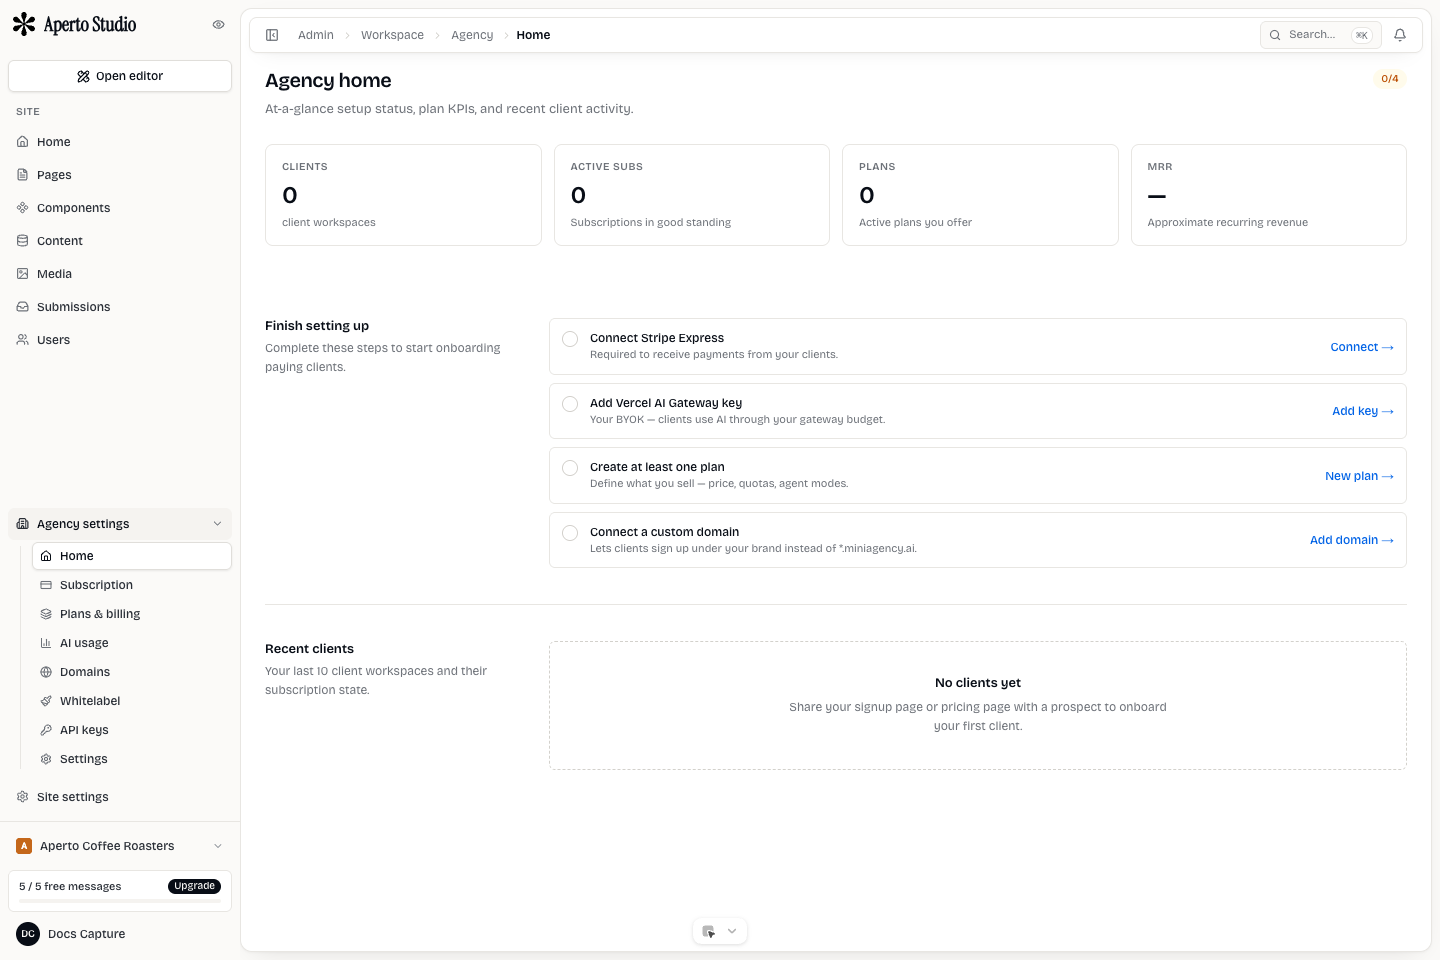Go to Agency breadcrumb
This screenshot has width=1440, height=960.
tap(472, 35)
